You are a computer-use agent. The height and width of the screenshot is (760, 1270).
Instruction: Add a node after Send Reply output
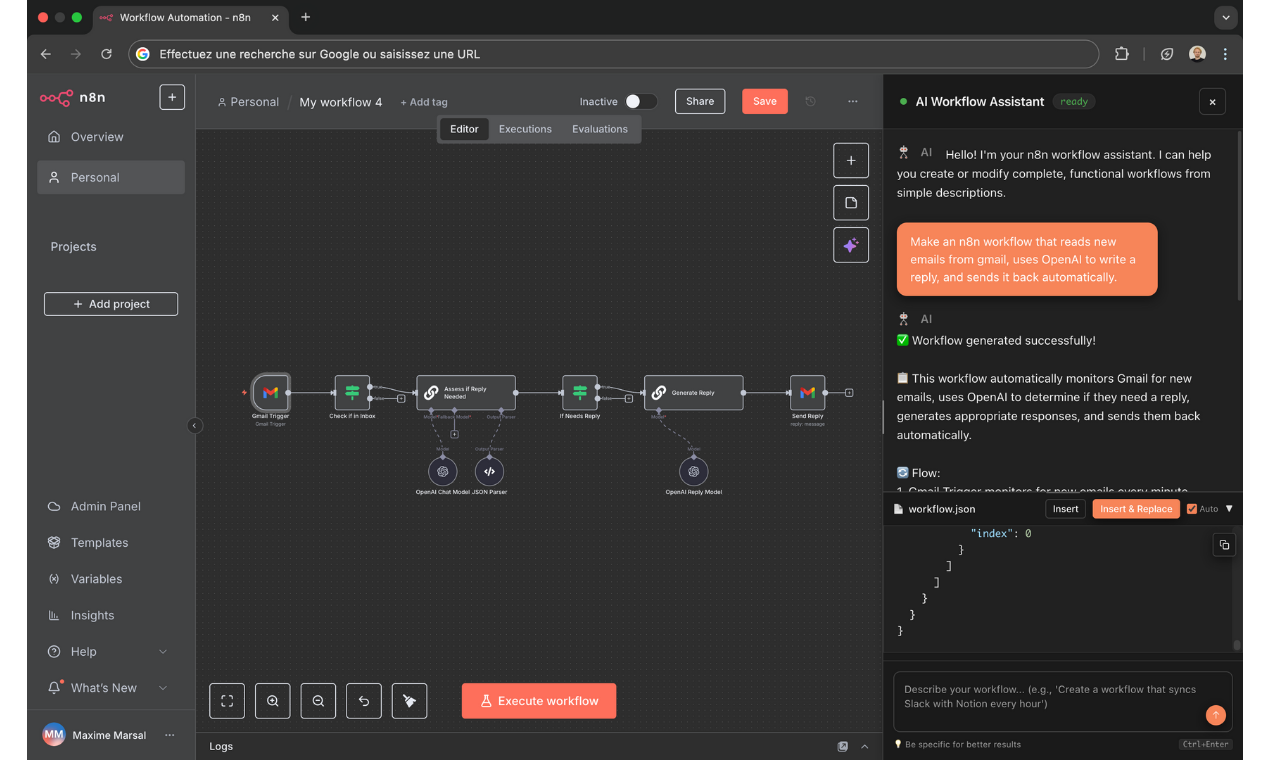click(x=849, y=393)
